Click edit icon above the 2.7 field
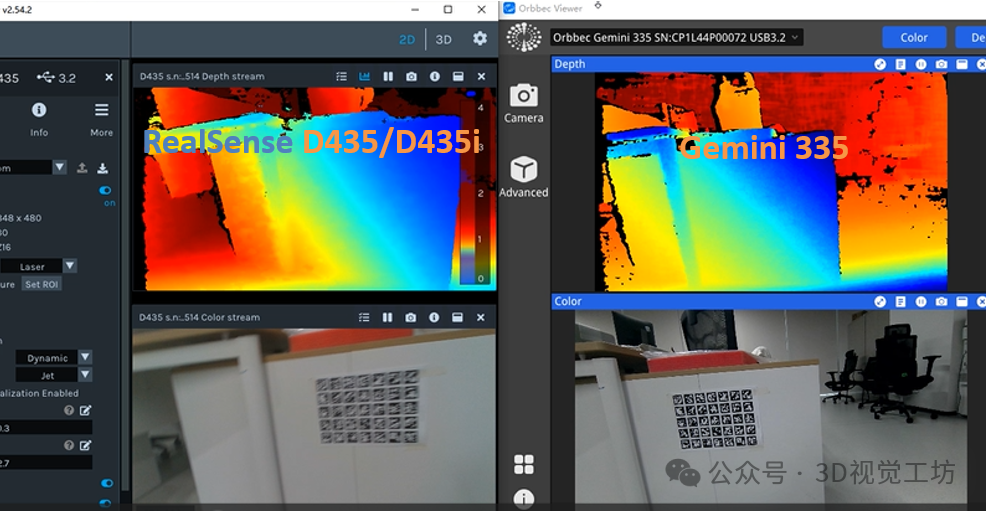The height and width of the screenshot is (511, 986). coord(86,445)
